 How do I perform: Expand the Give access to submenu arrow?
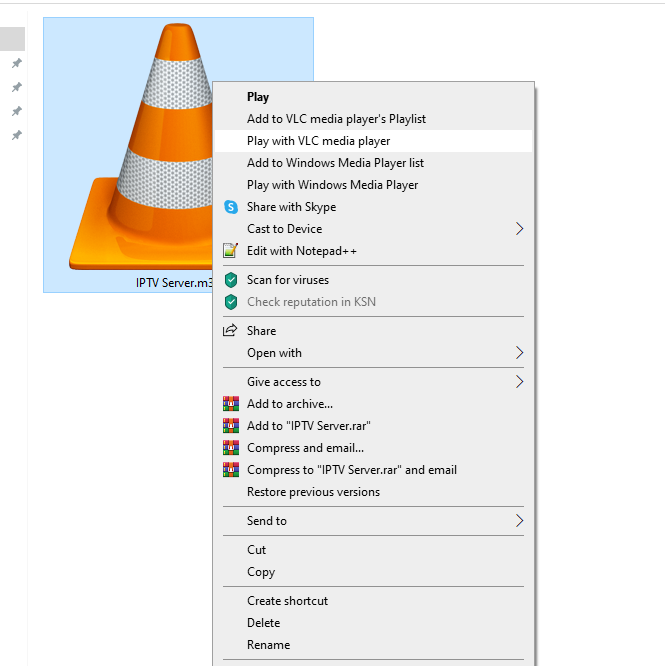pyautogui.click(x=519, y=381)
